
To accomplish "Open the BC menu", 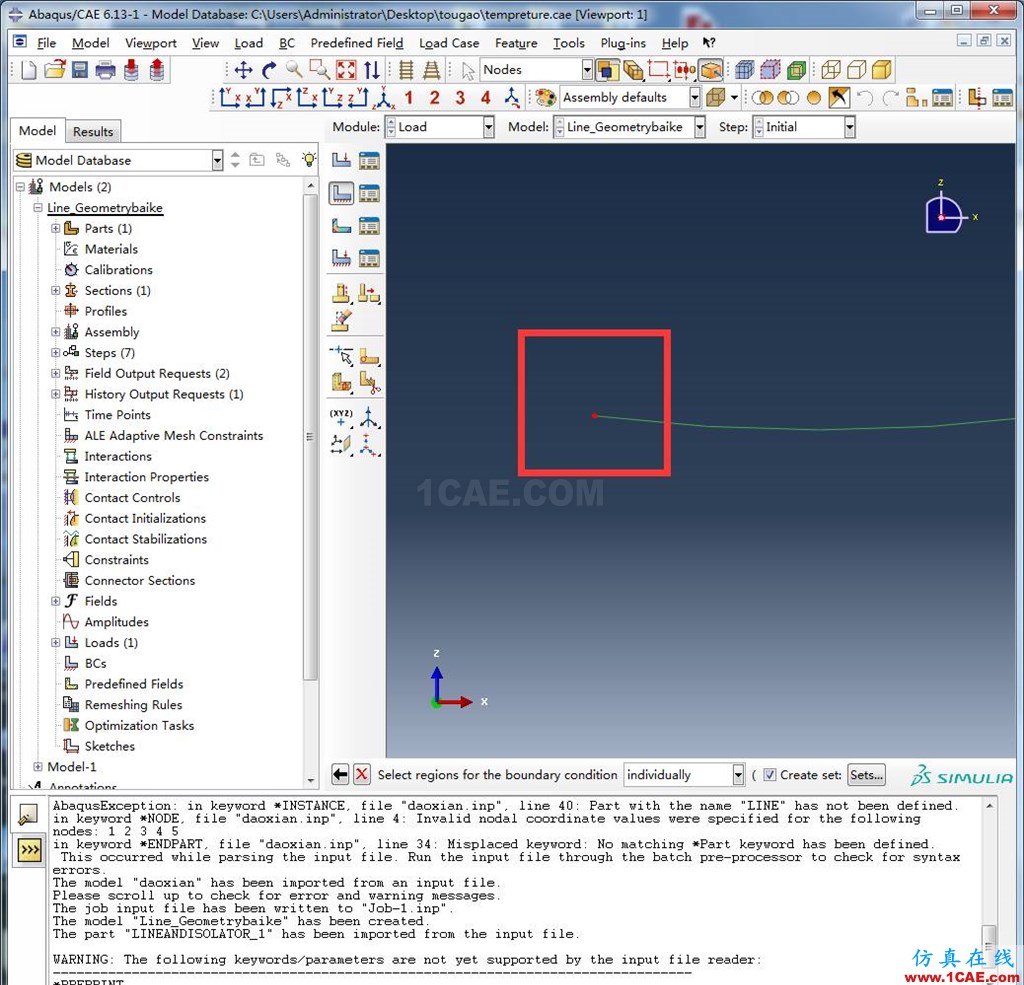I will point(287,43).
